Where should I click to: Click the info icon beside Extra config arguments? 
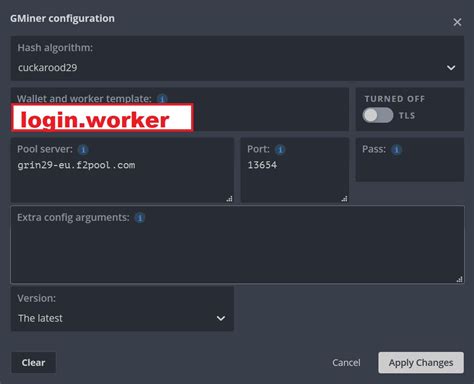pyautogui.click(x=140, y=218)
